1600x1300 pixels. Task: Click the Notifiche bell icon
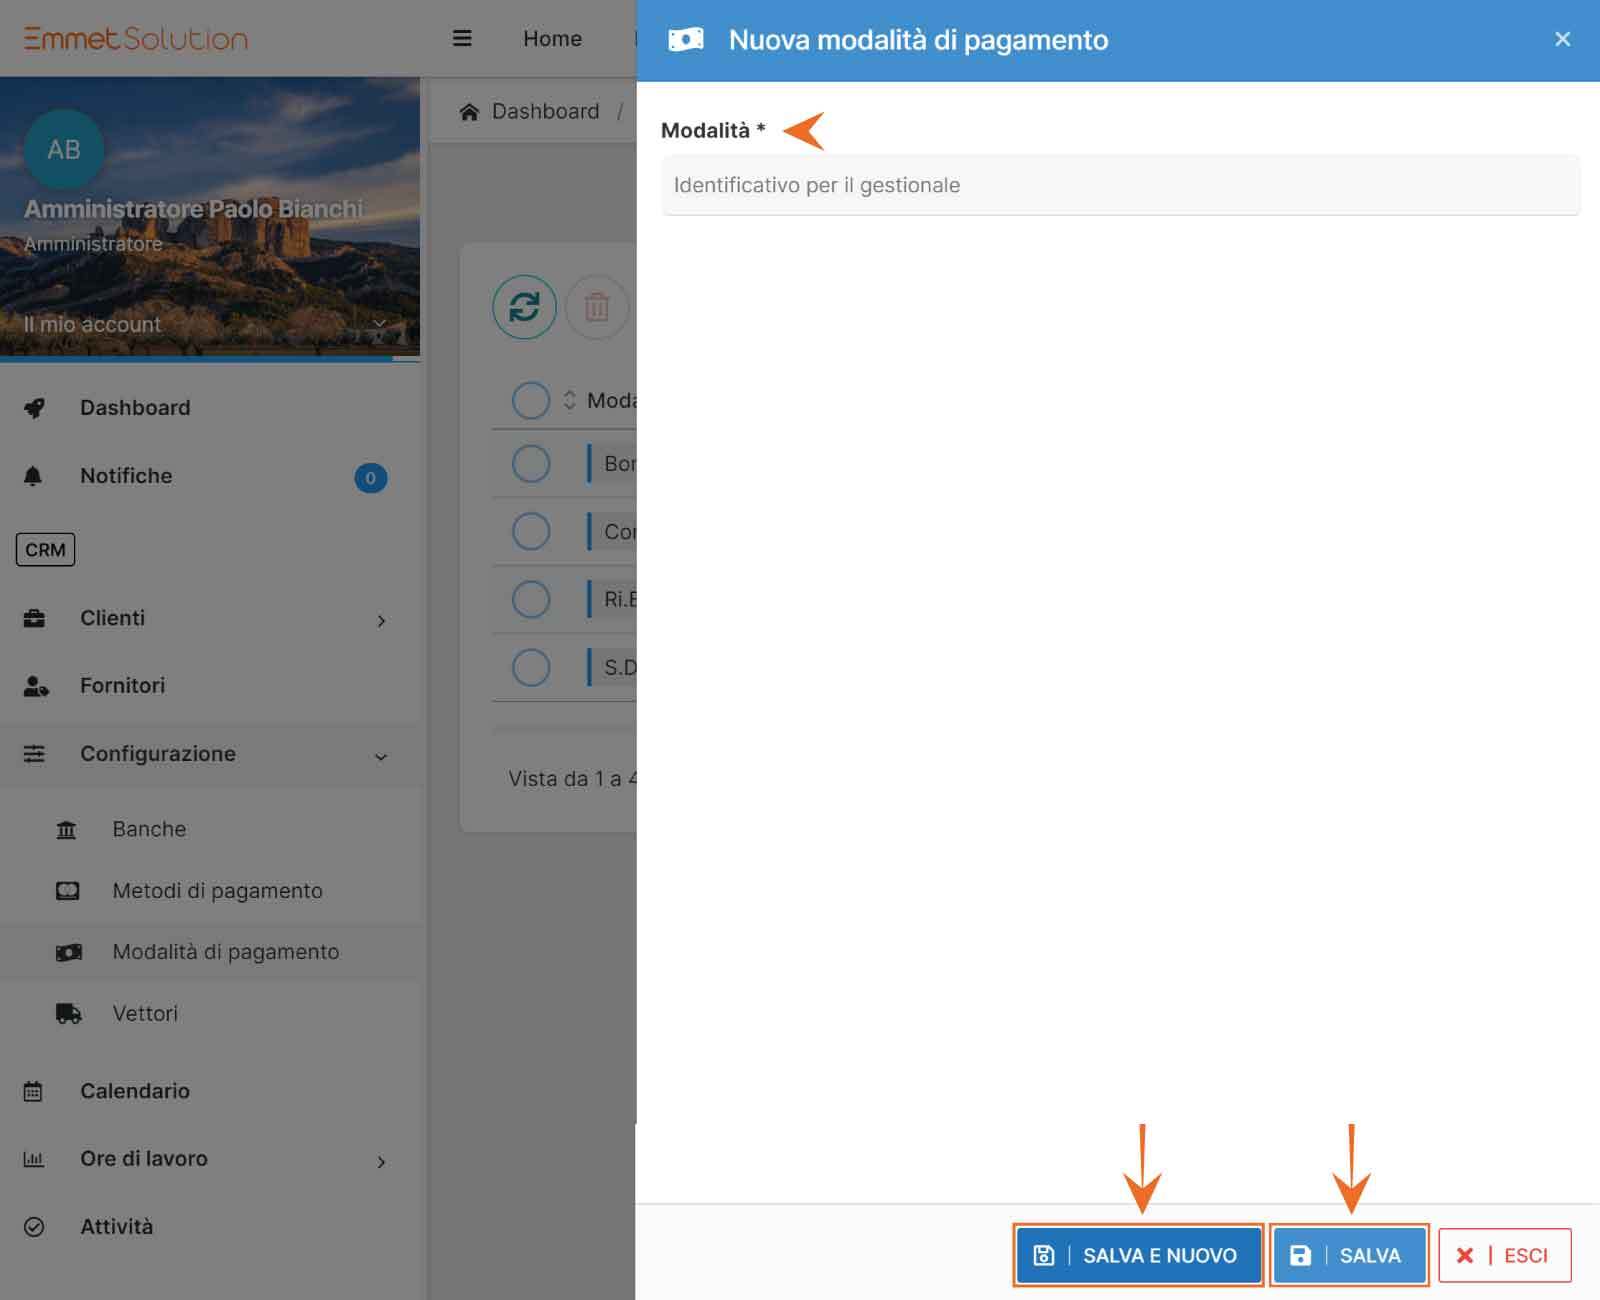coord(33,477)
